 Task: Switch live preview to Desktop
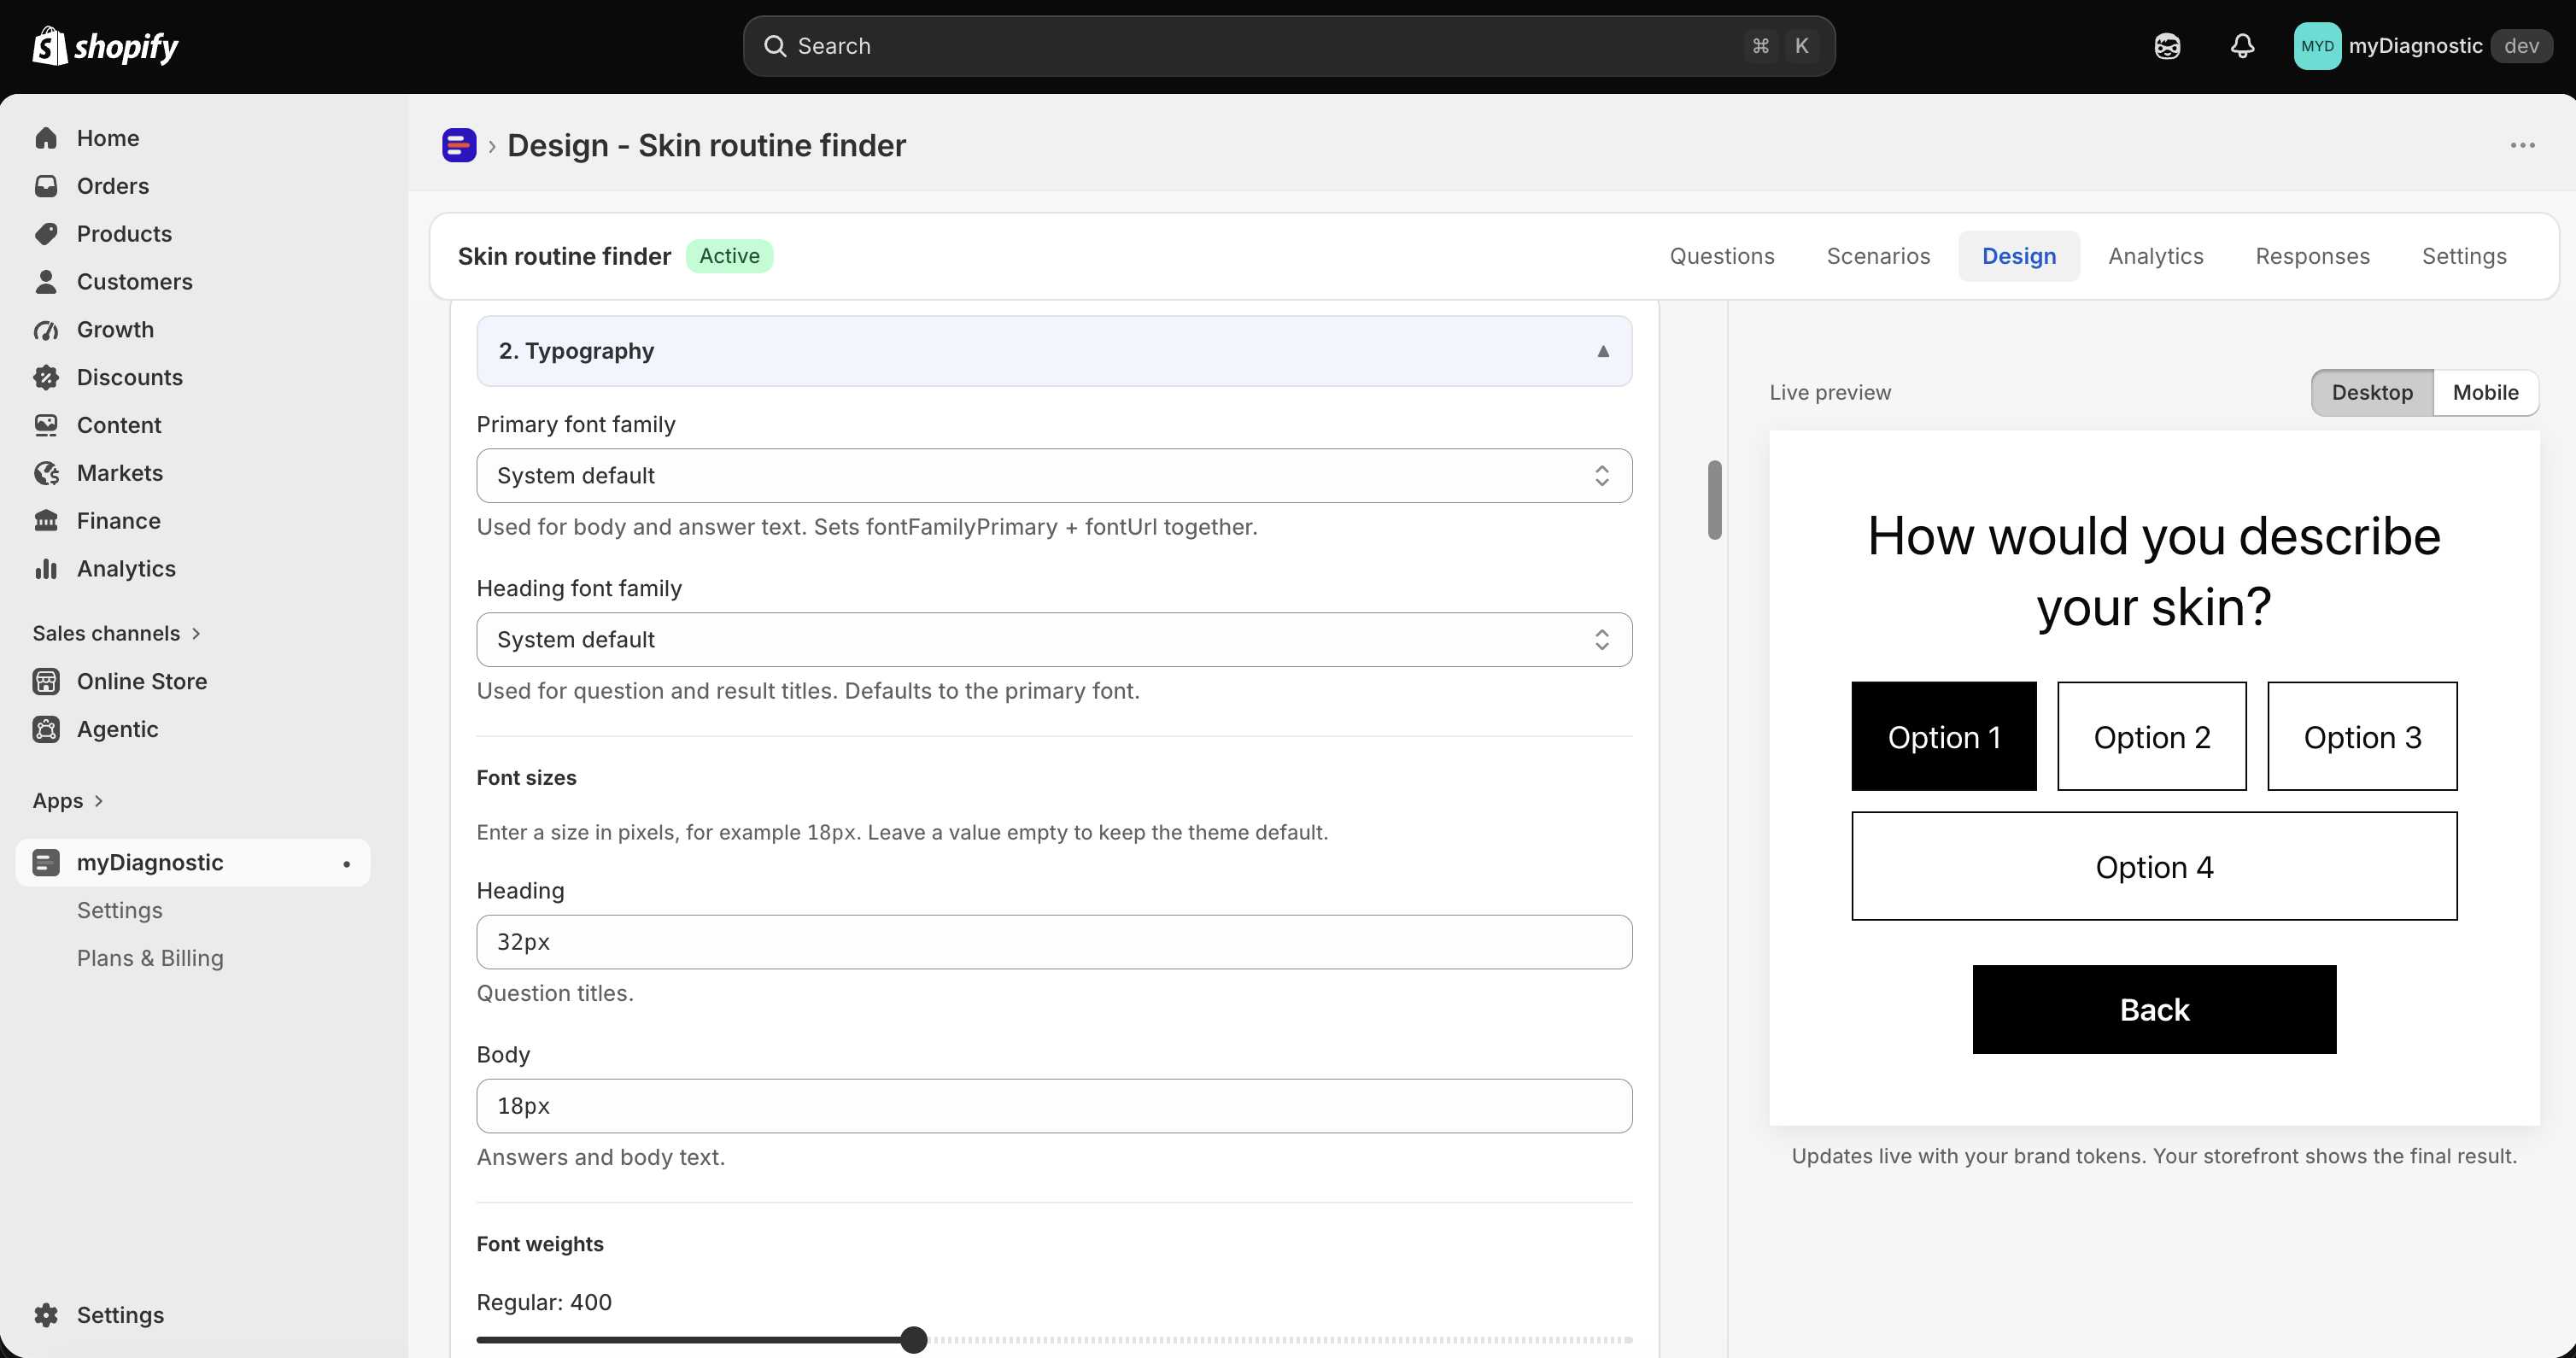tap(2372, 392)
